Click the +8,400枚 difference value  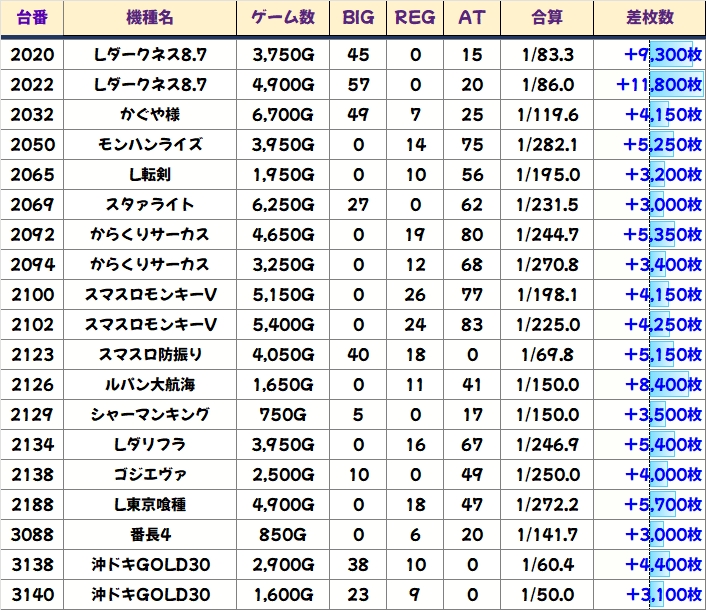tap(663, 384)
